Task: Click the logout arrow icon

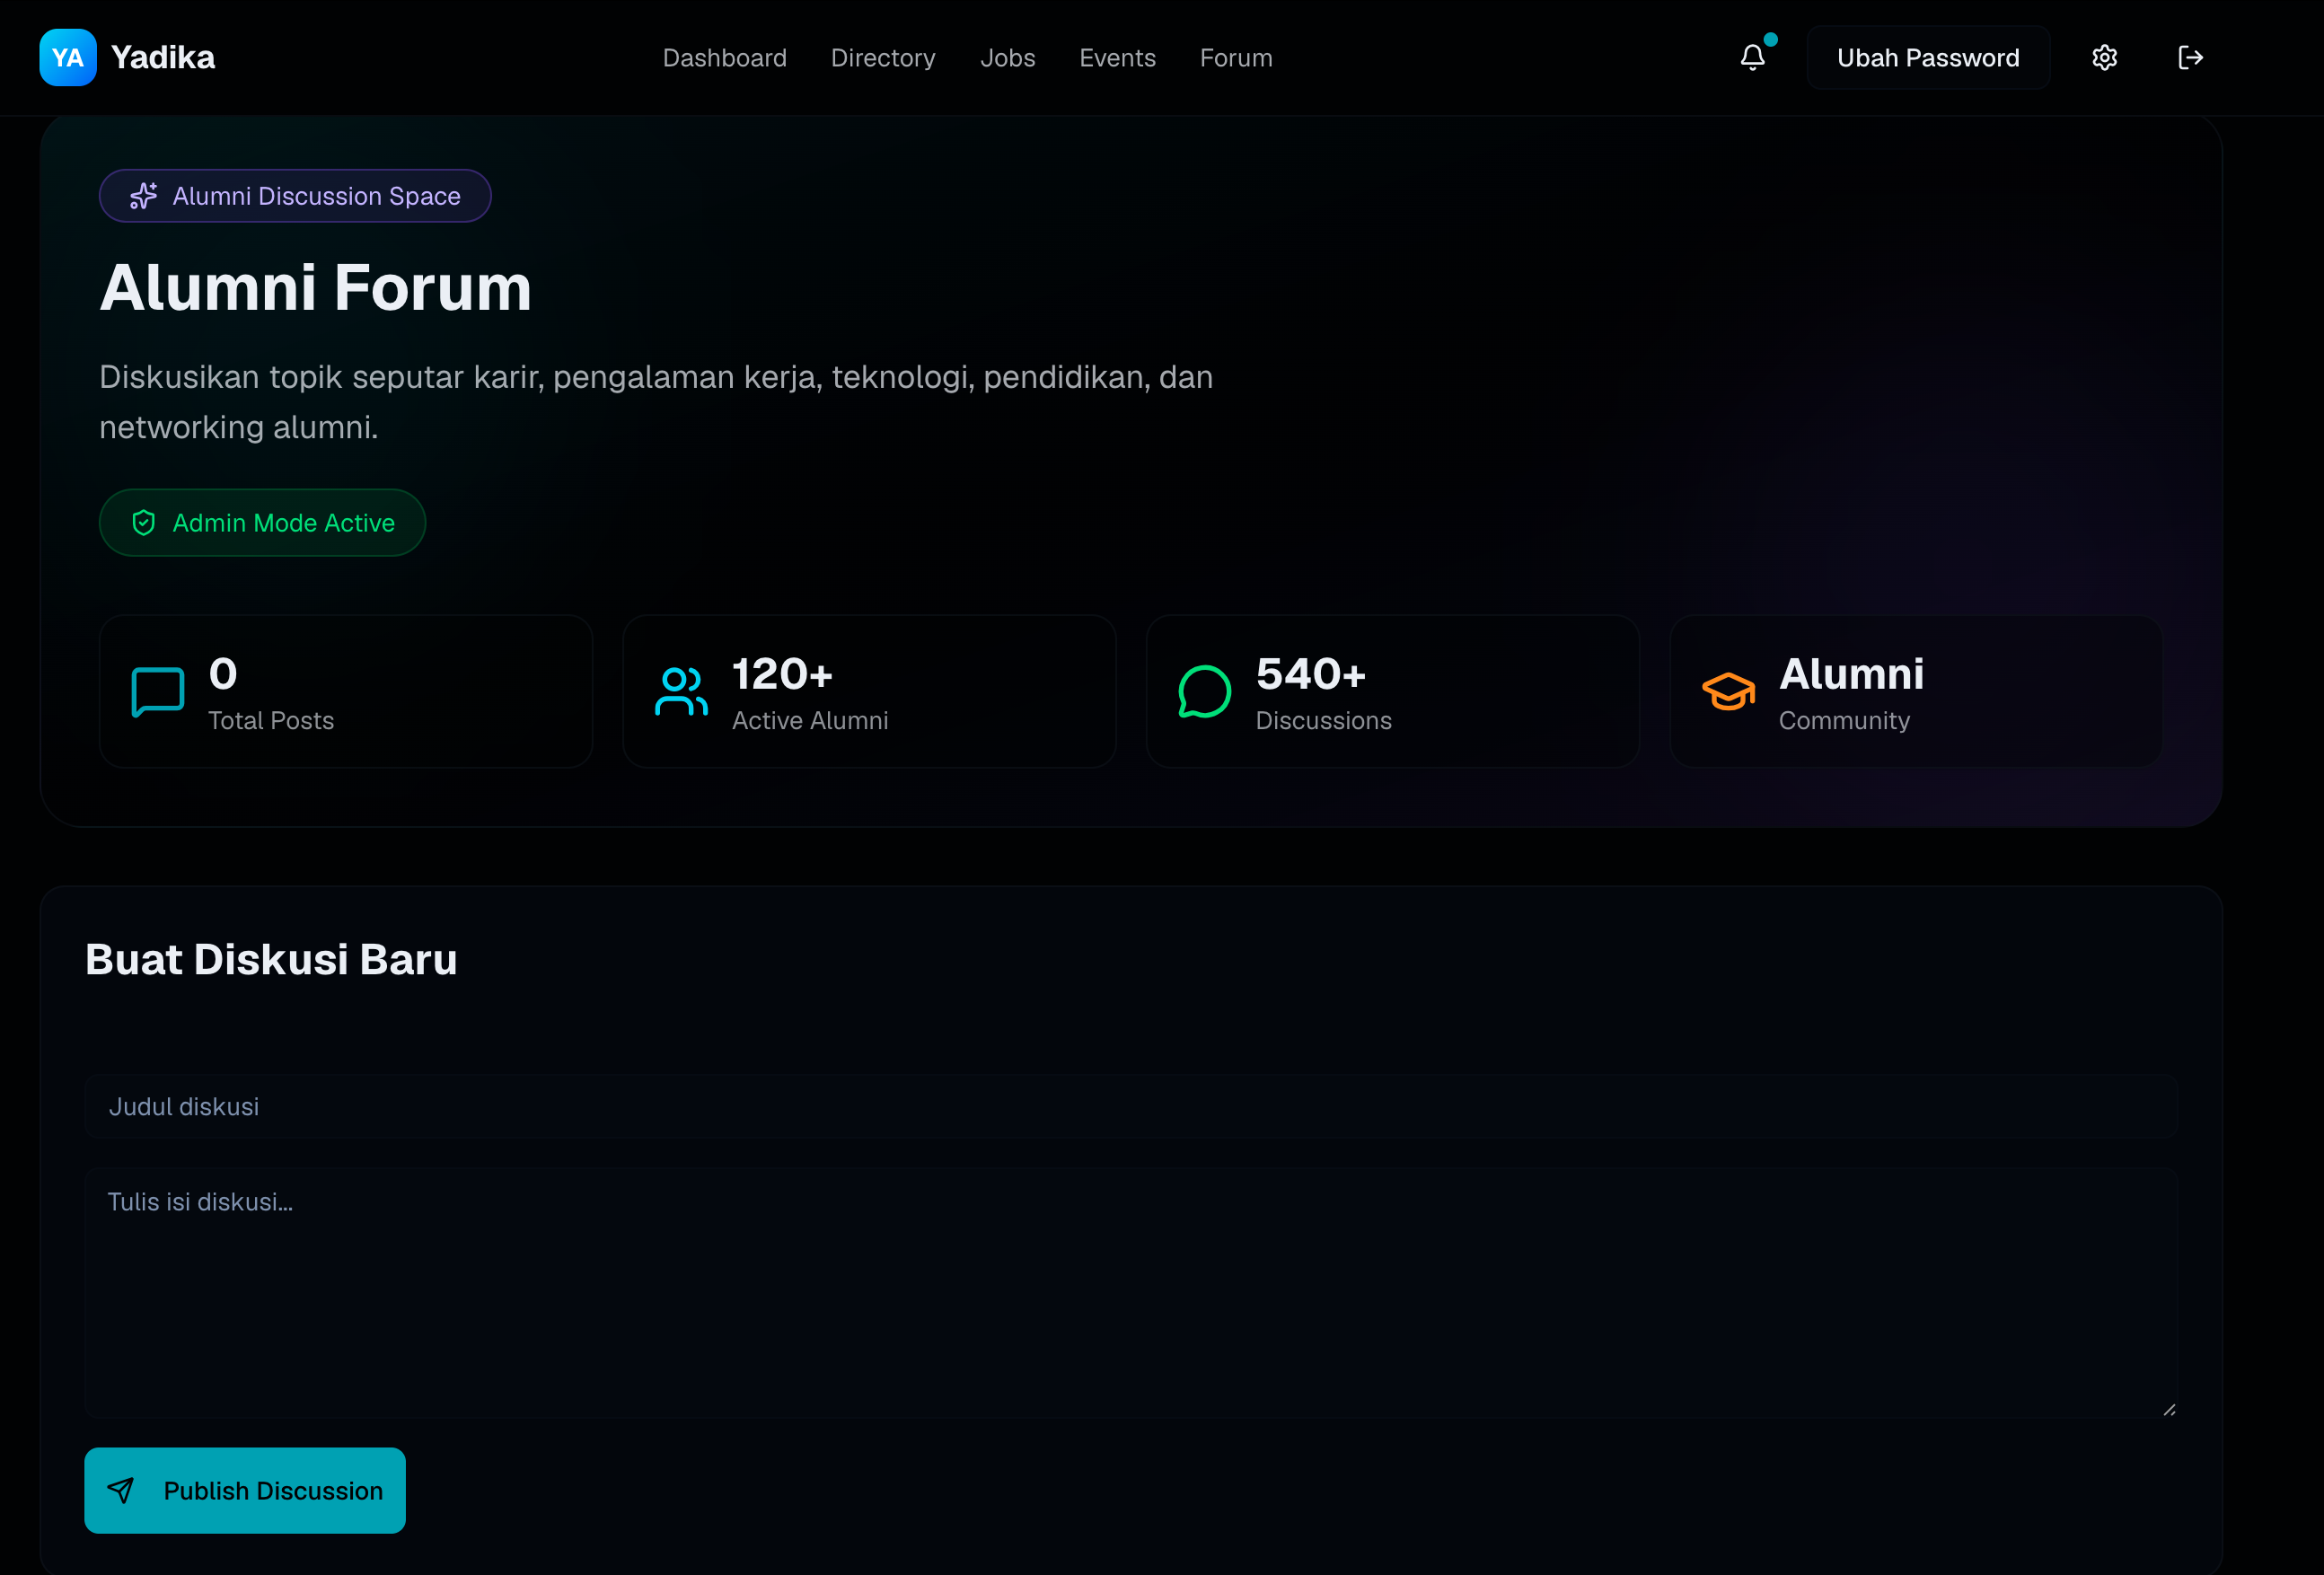Action: [2190, 57]
